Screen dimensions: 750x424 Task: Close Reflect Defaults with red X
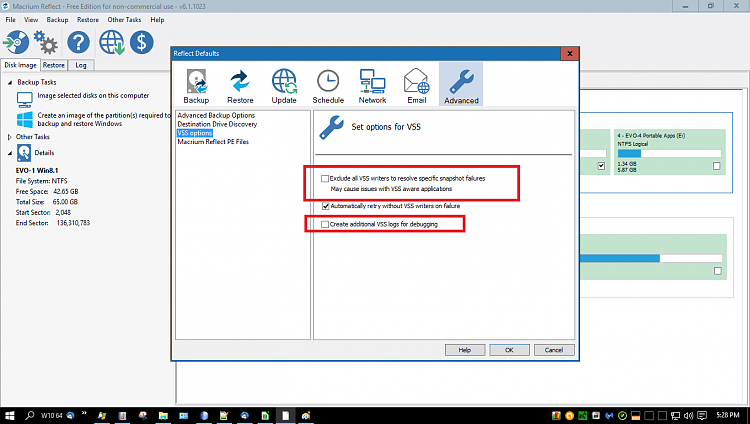(x=570, y=53)
